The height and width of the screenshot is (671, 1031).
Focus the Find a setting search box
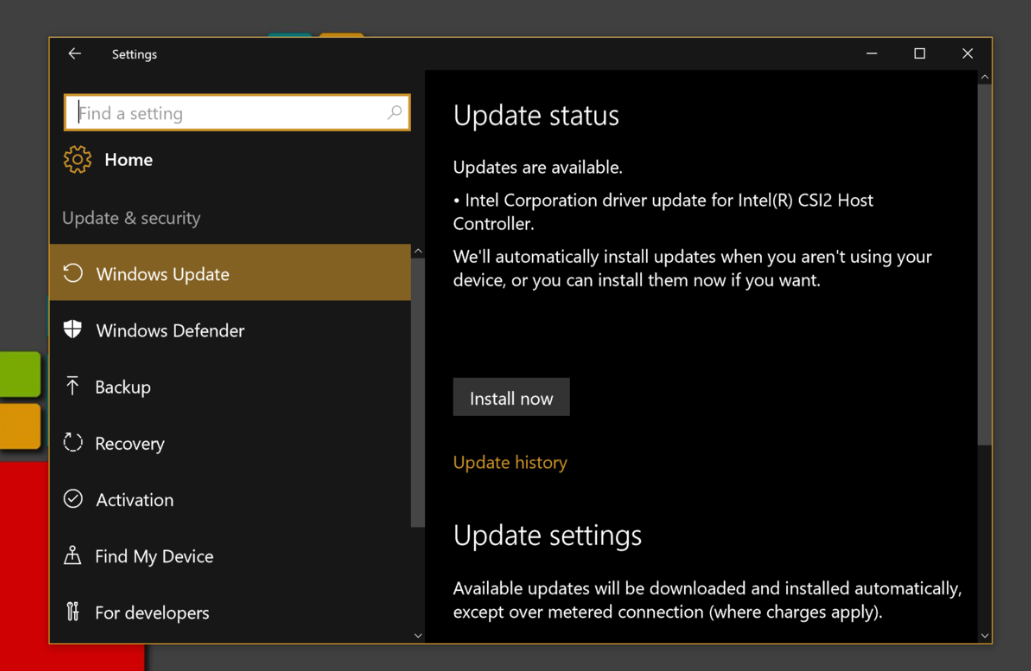[237, 112]
